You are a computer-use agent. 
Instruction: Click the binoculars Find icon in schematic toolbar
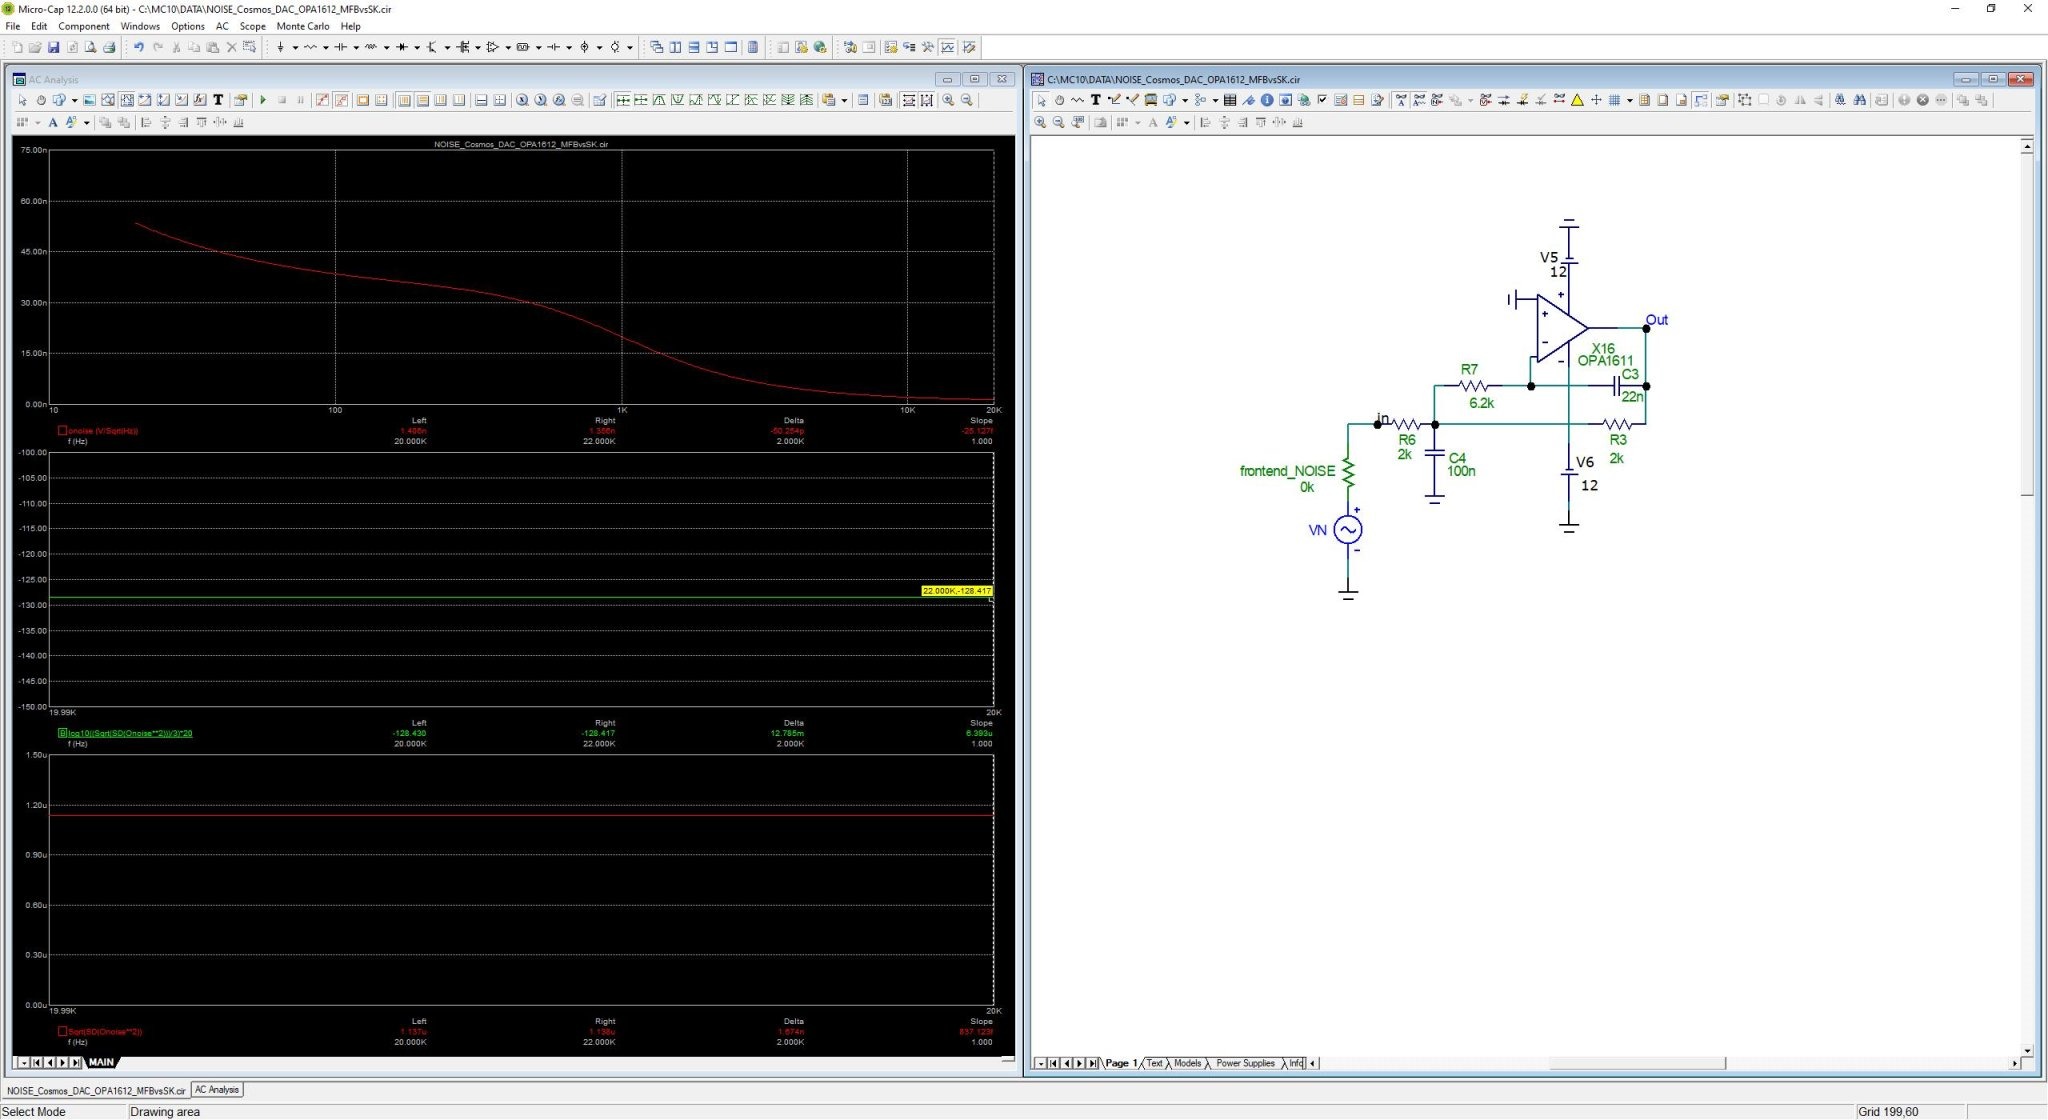[x=1859, y=100]
